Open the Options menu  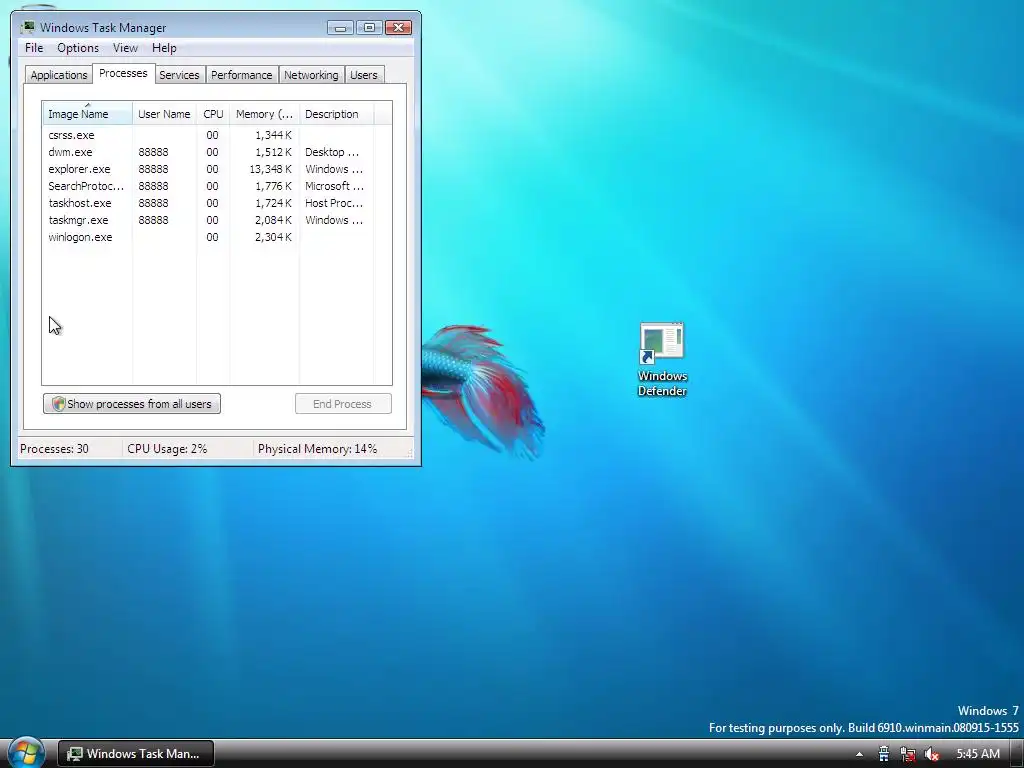78,48
